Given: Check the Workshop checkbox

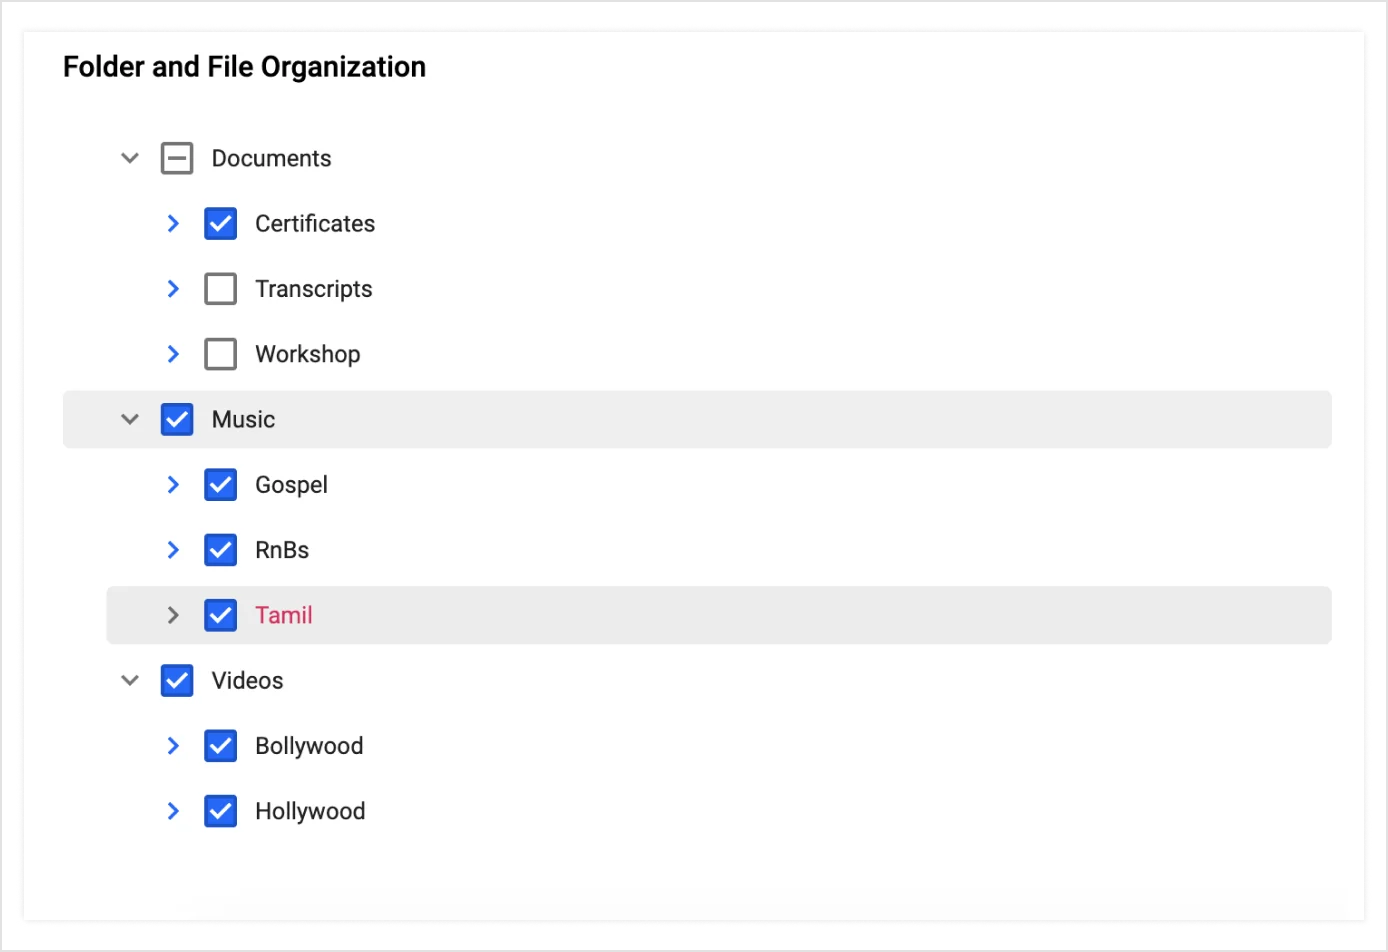Looking at the screenshot, I should pyautogui.click(x=220, y=353).
